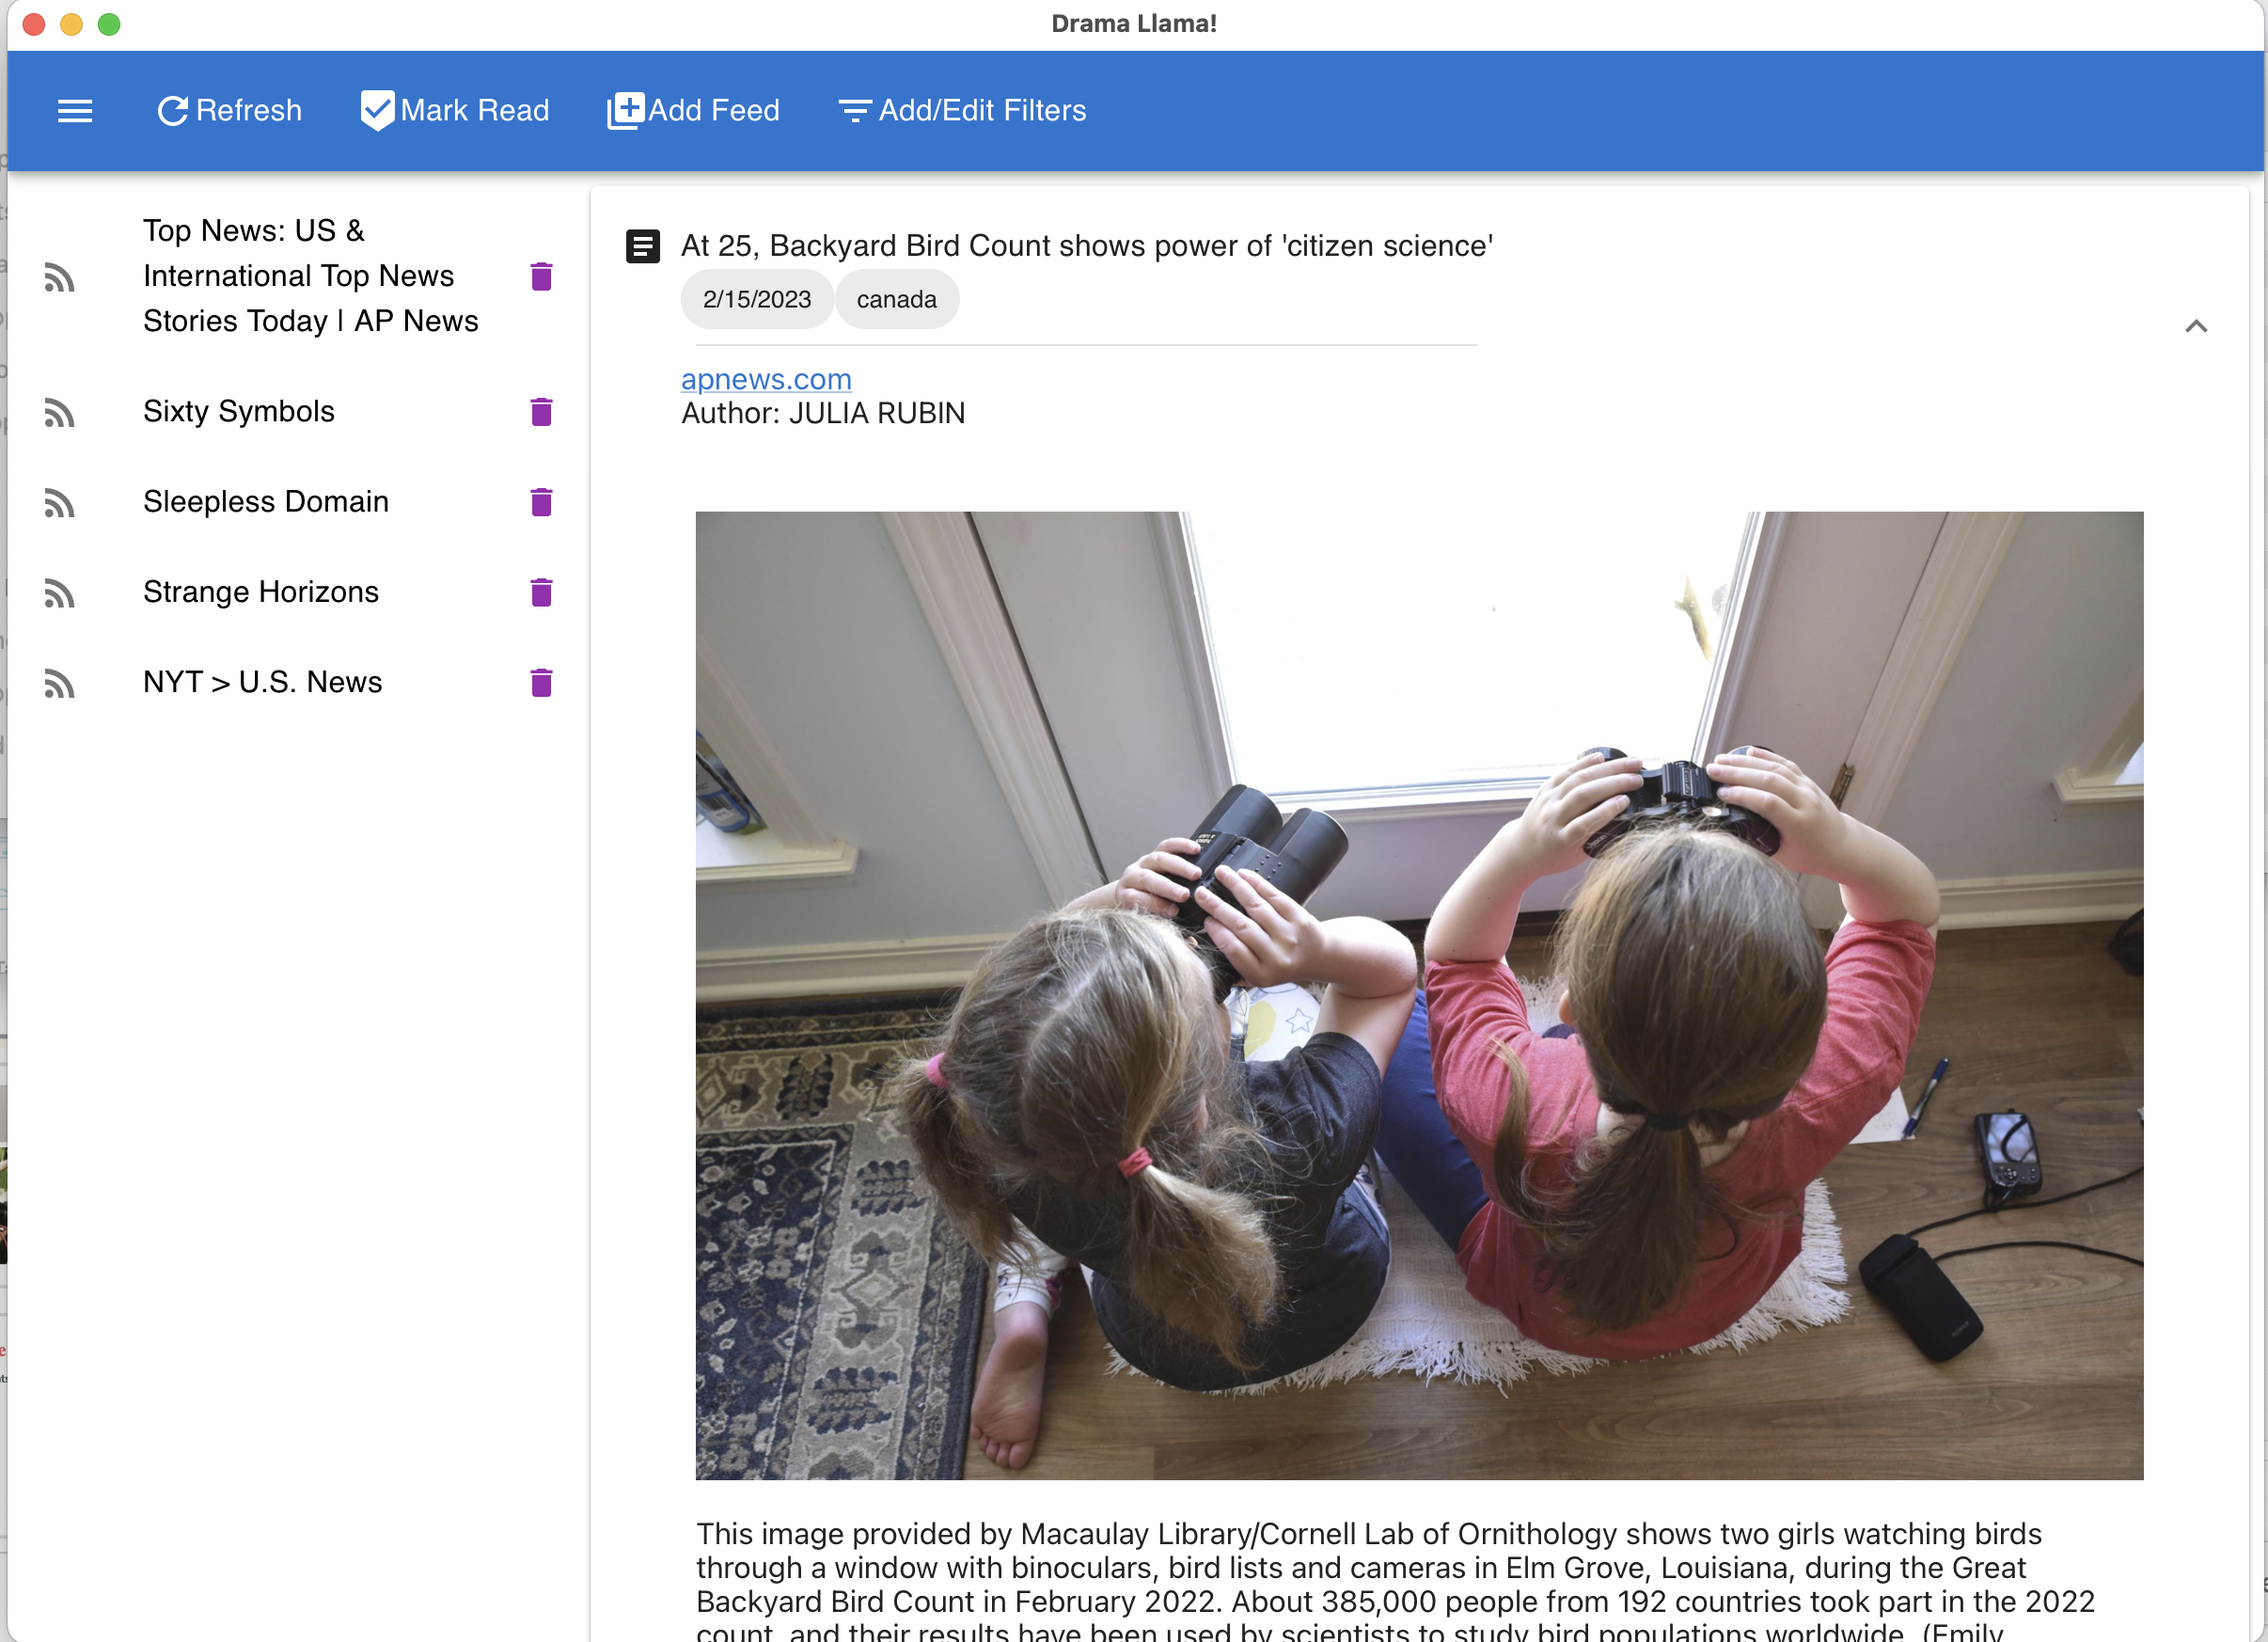This screenshot has width=2268, height=1642.
Task: Click the 2/15/2023 date chip
Action: [x=757, y=298]
